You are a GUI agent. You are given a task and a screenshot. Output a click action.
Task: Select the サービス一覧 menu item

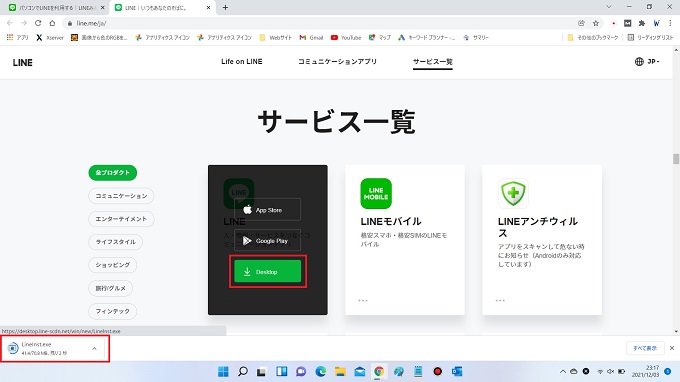(432, 62)
